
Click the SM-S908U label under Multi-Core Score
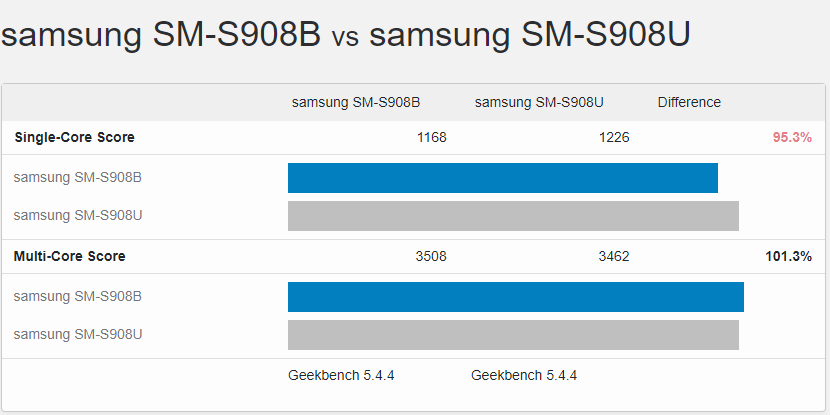77,335
